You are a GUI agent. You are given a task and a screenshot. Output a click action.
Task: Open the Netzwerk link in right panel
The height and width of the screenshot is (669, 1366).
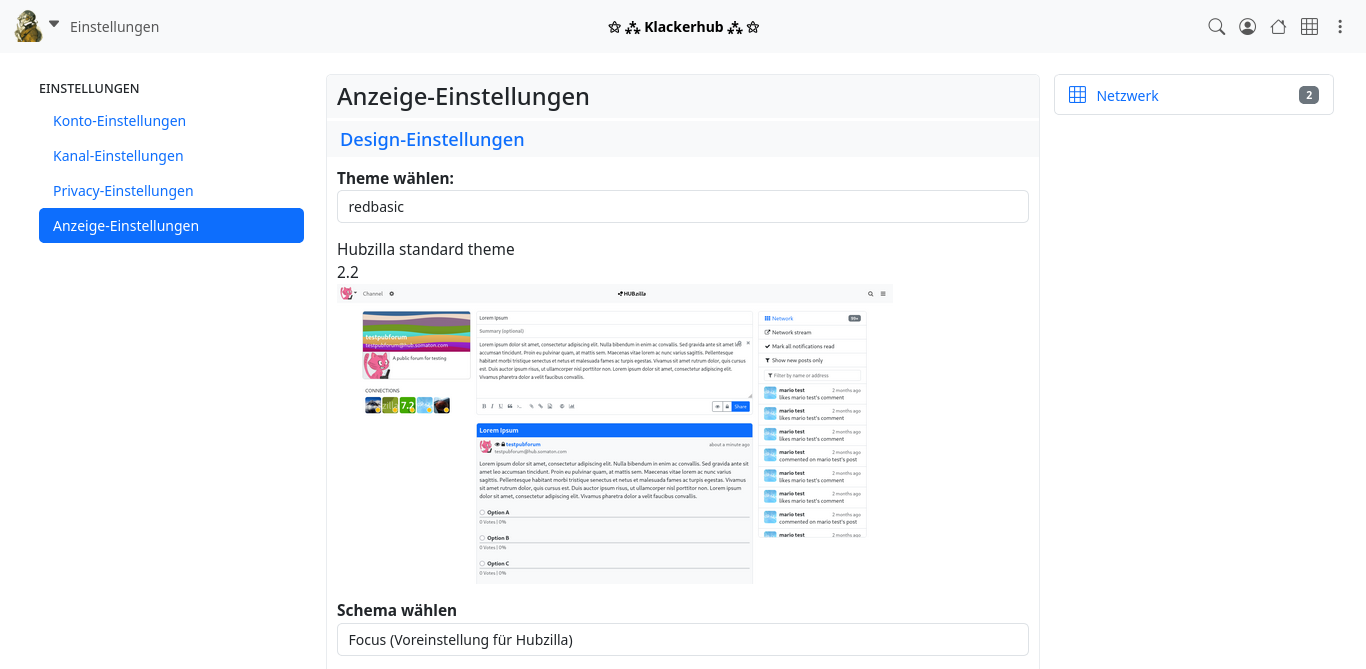[x=1127, y=96]
